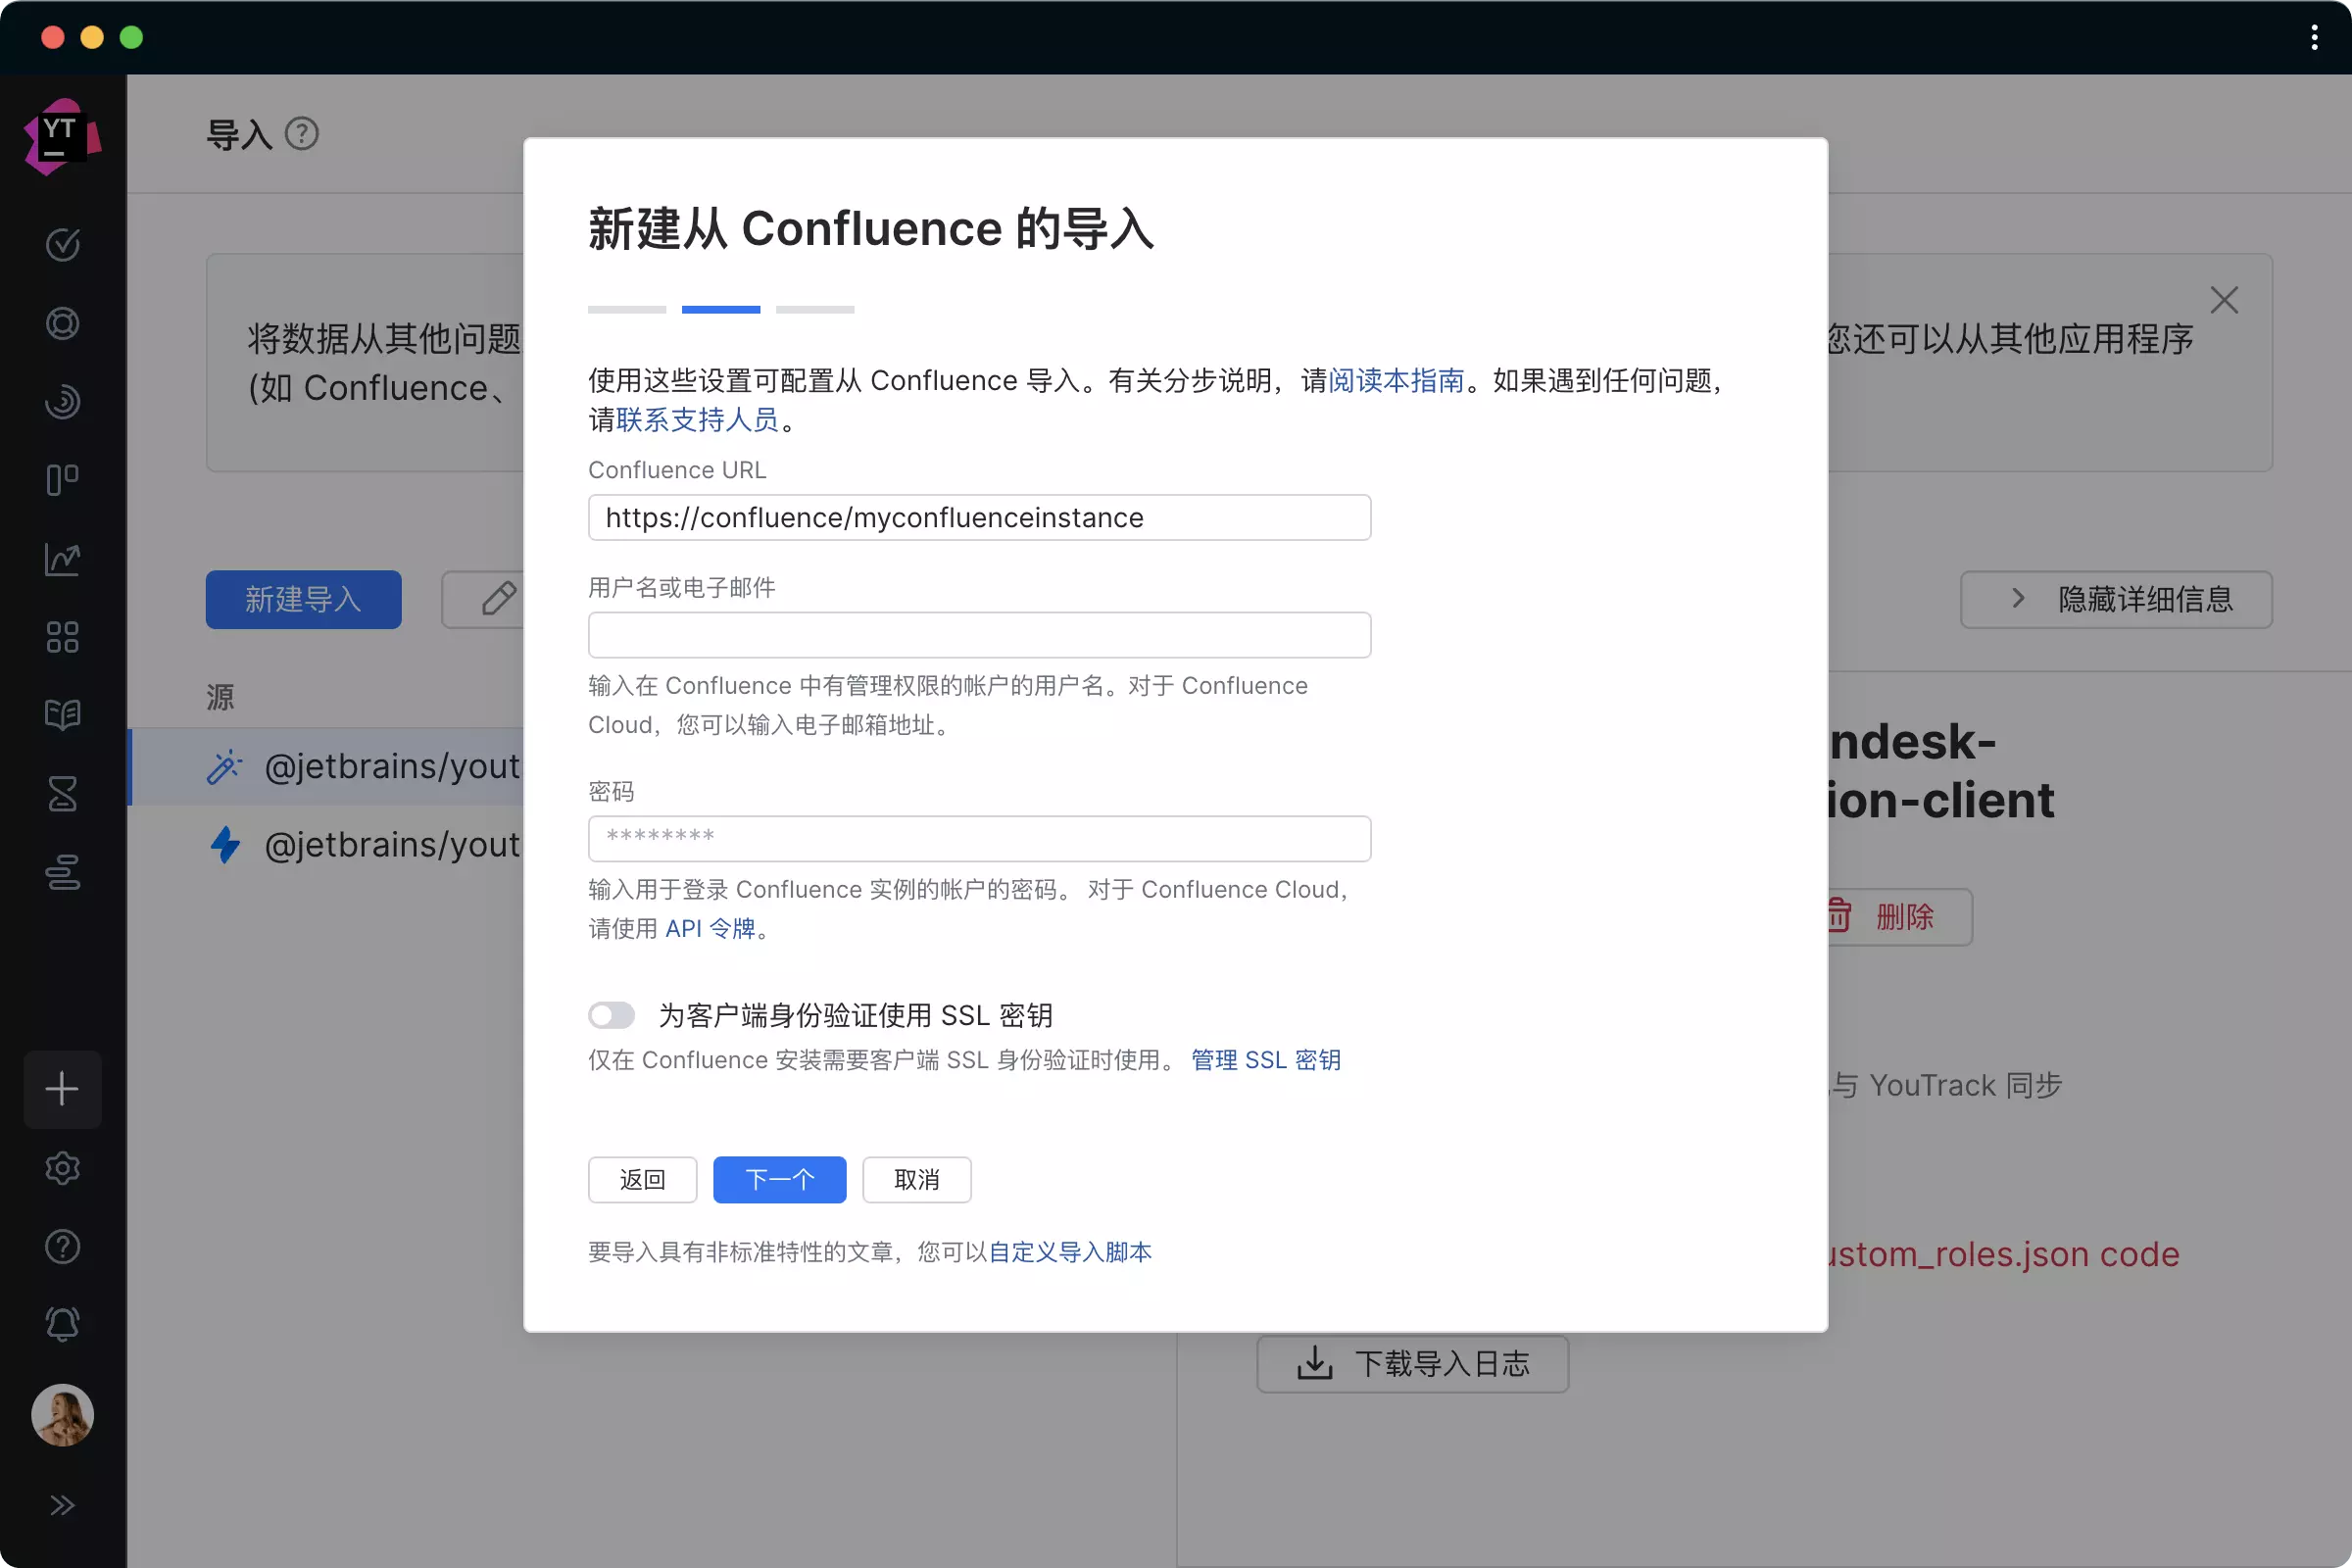
Task: Expand the sidebar with the double-arrow chevron
Action: pyautogui.click(x=62, y=1505)
